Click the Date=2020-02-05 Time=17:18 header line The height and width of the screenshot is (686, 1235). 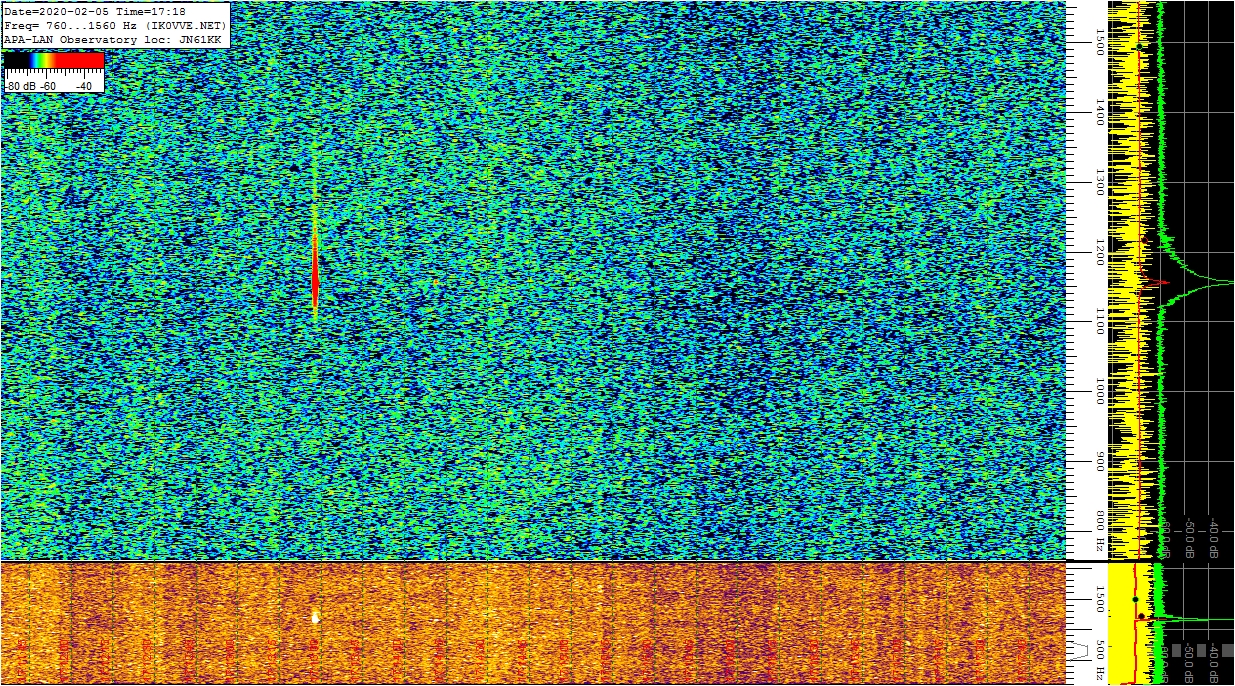pos(95,12)
